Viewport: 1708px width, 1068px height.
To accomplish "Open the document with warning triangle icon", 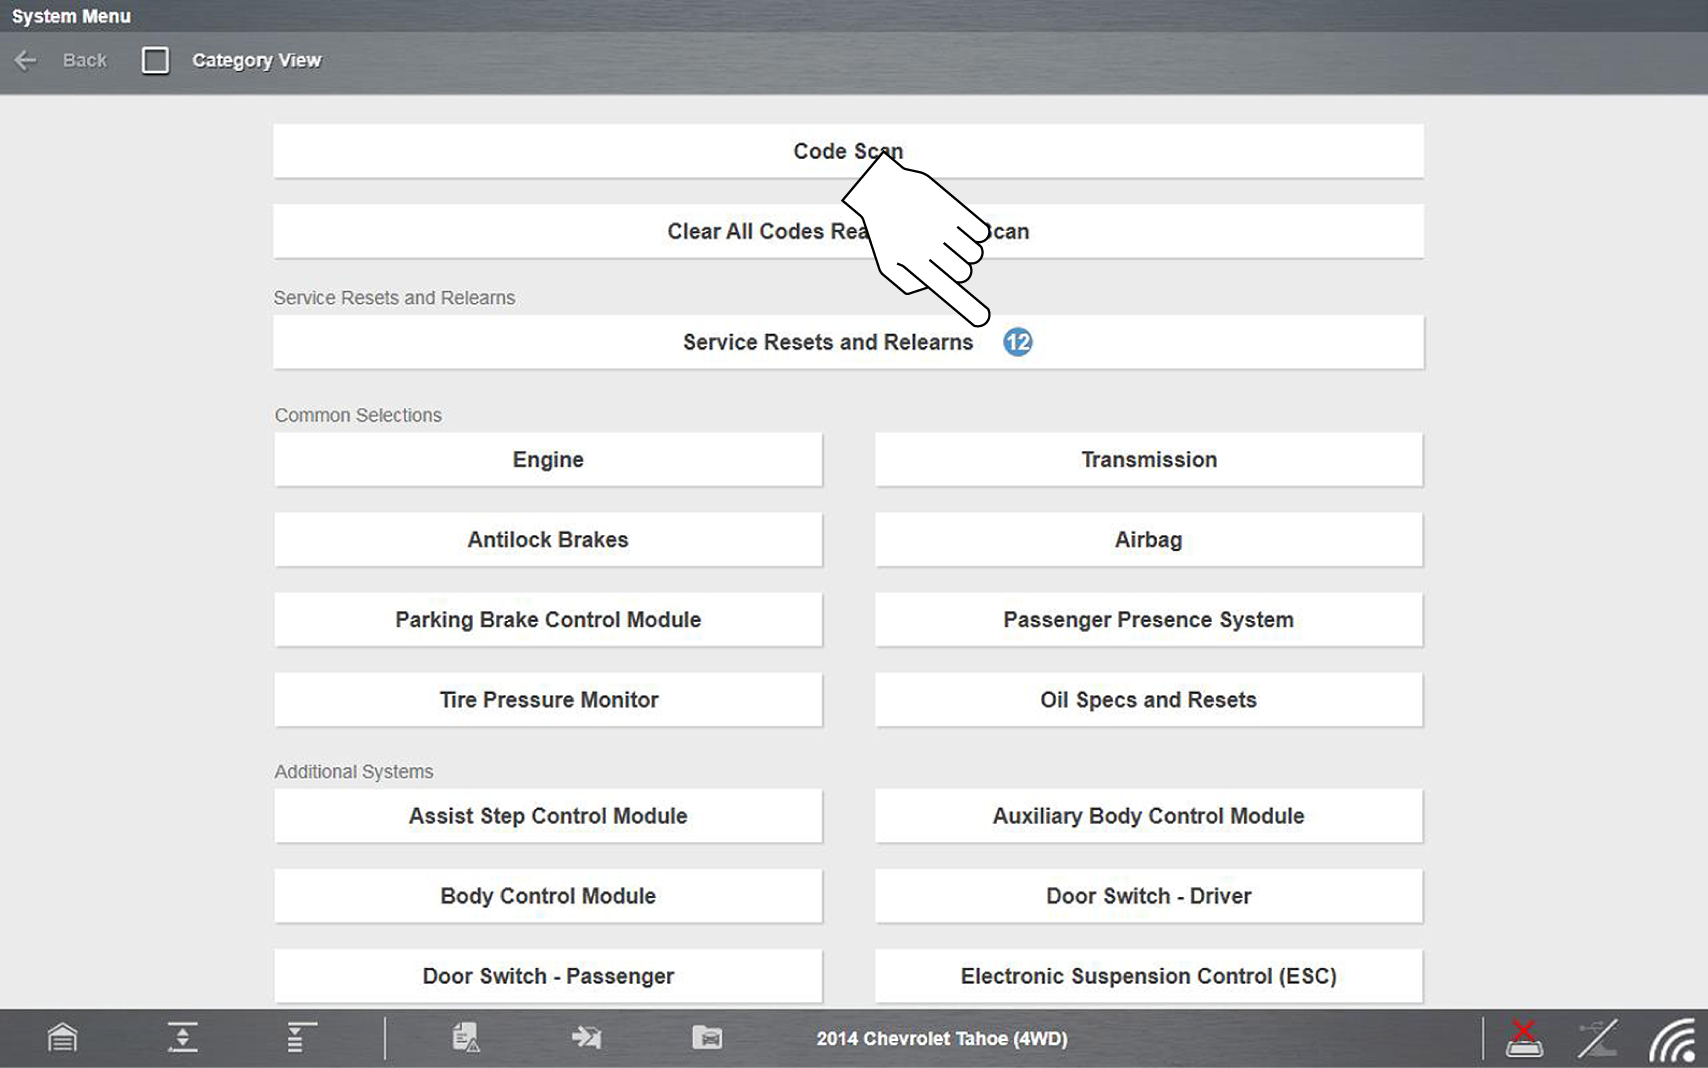I will point(465,1038).
